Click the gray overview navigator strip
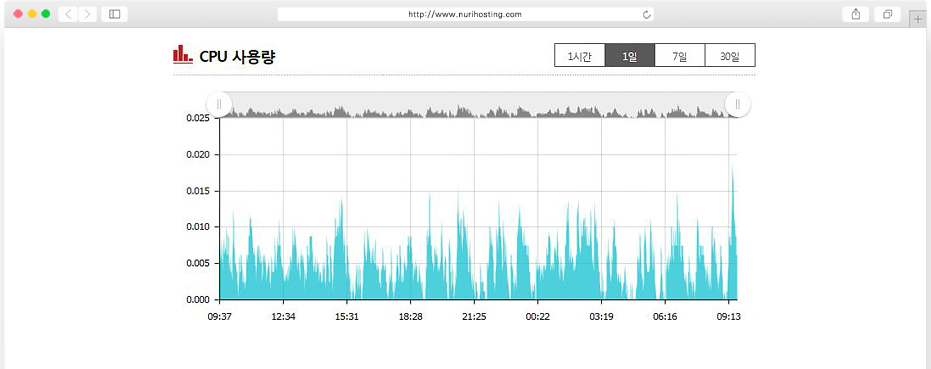The image size is (931, 369). (x=478, y=105)
